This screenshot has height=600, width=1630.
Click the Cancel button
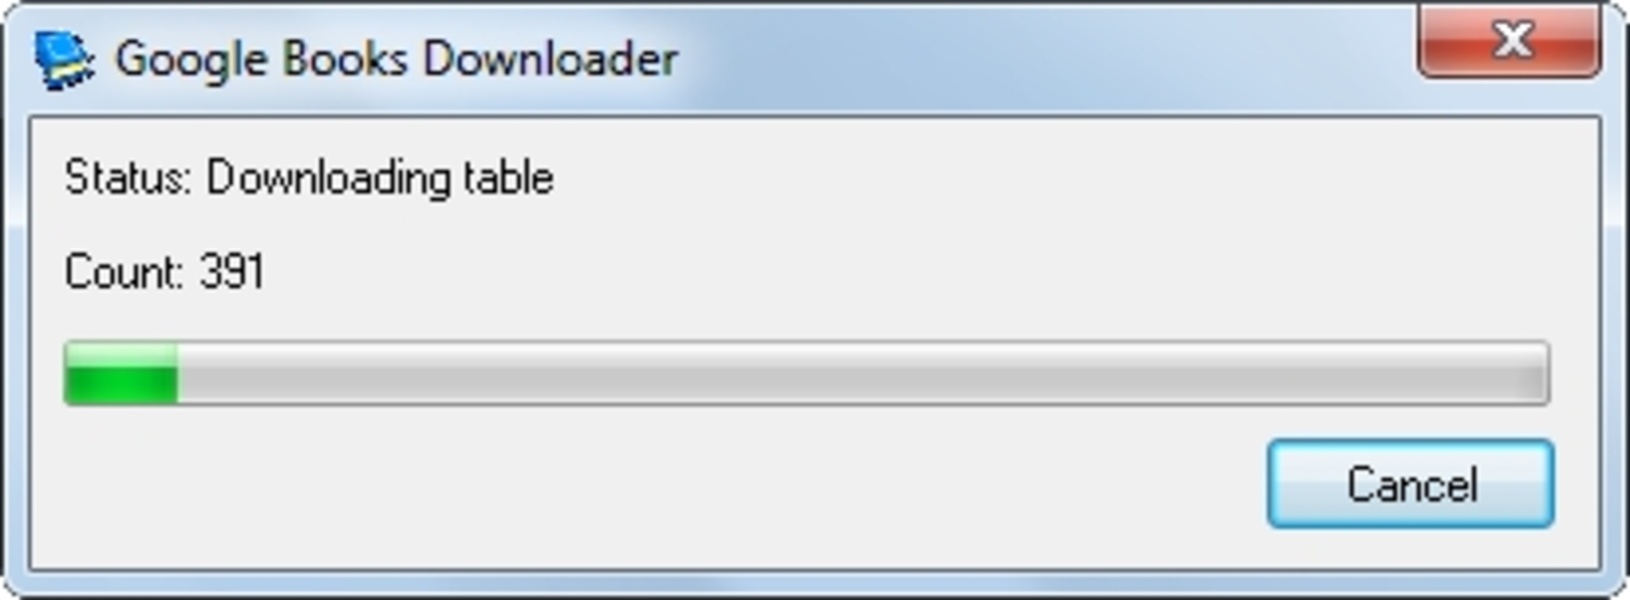pyautogui.click(x=1411, y=484)
